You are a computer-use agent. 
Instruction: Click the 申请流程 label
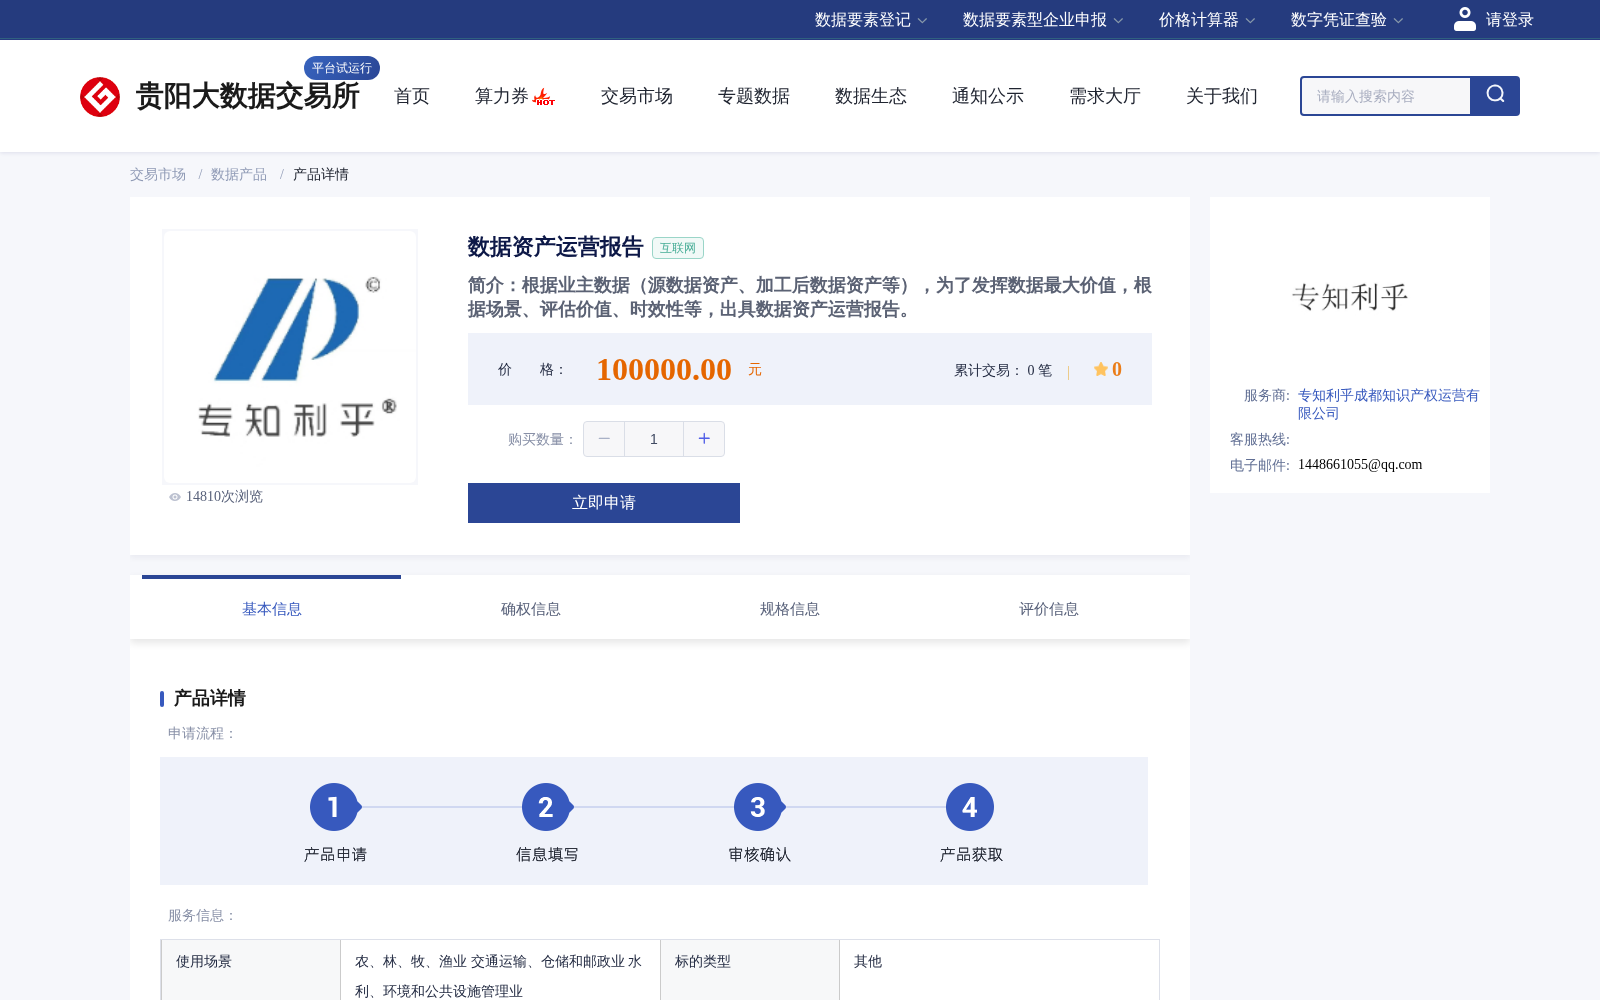click(202, 733)
